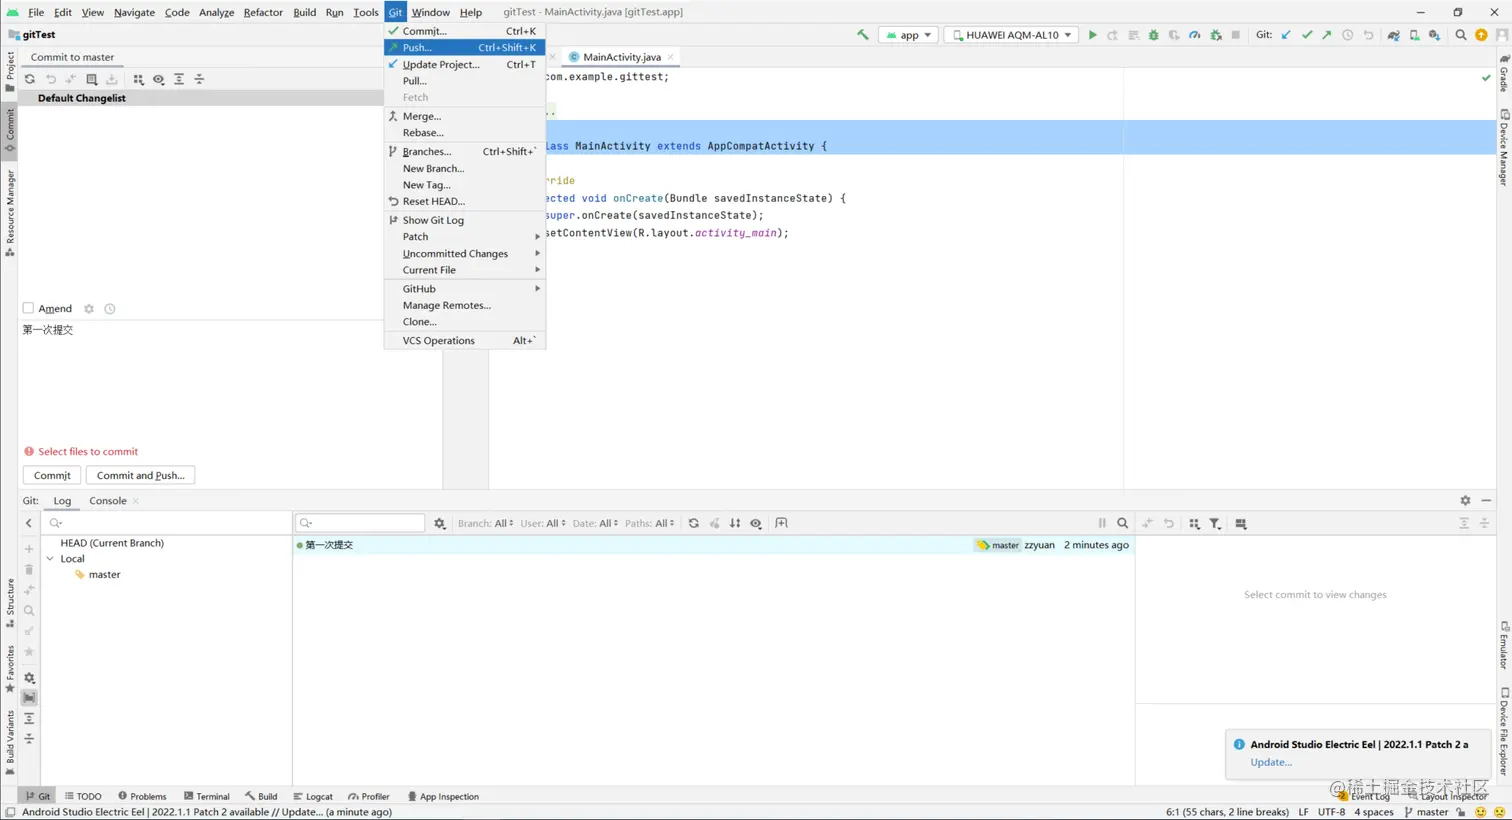Image resolution: width=1512 pixels, height=820 pixels.
Task: Click the Update... link in the notification
Action: pyautogui.click(x=1271, y=762)
